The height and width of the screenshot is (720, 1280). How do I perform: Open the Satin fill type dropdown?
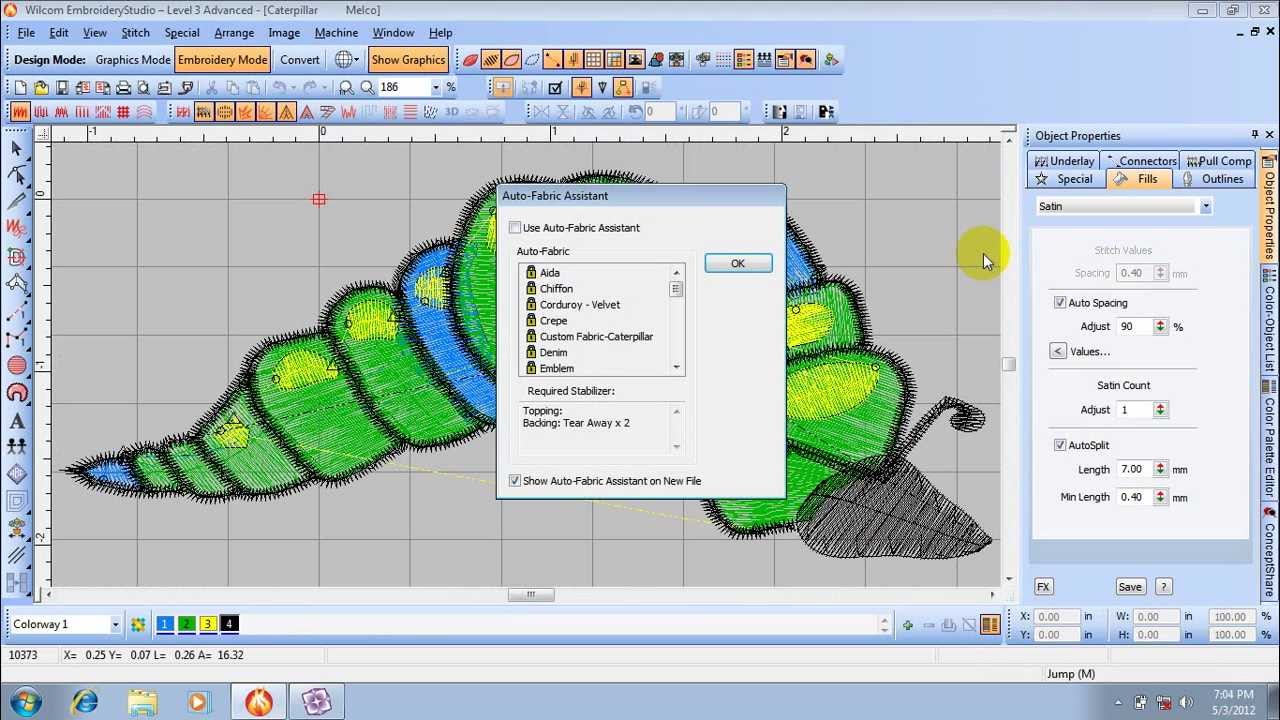[1205, 207]
